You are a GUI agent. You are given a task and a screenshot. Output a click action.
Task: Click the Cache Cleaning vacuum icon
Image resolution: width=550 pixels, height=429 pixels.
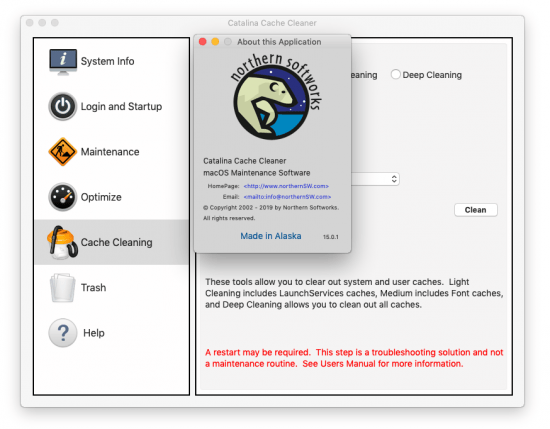(62, 242)
